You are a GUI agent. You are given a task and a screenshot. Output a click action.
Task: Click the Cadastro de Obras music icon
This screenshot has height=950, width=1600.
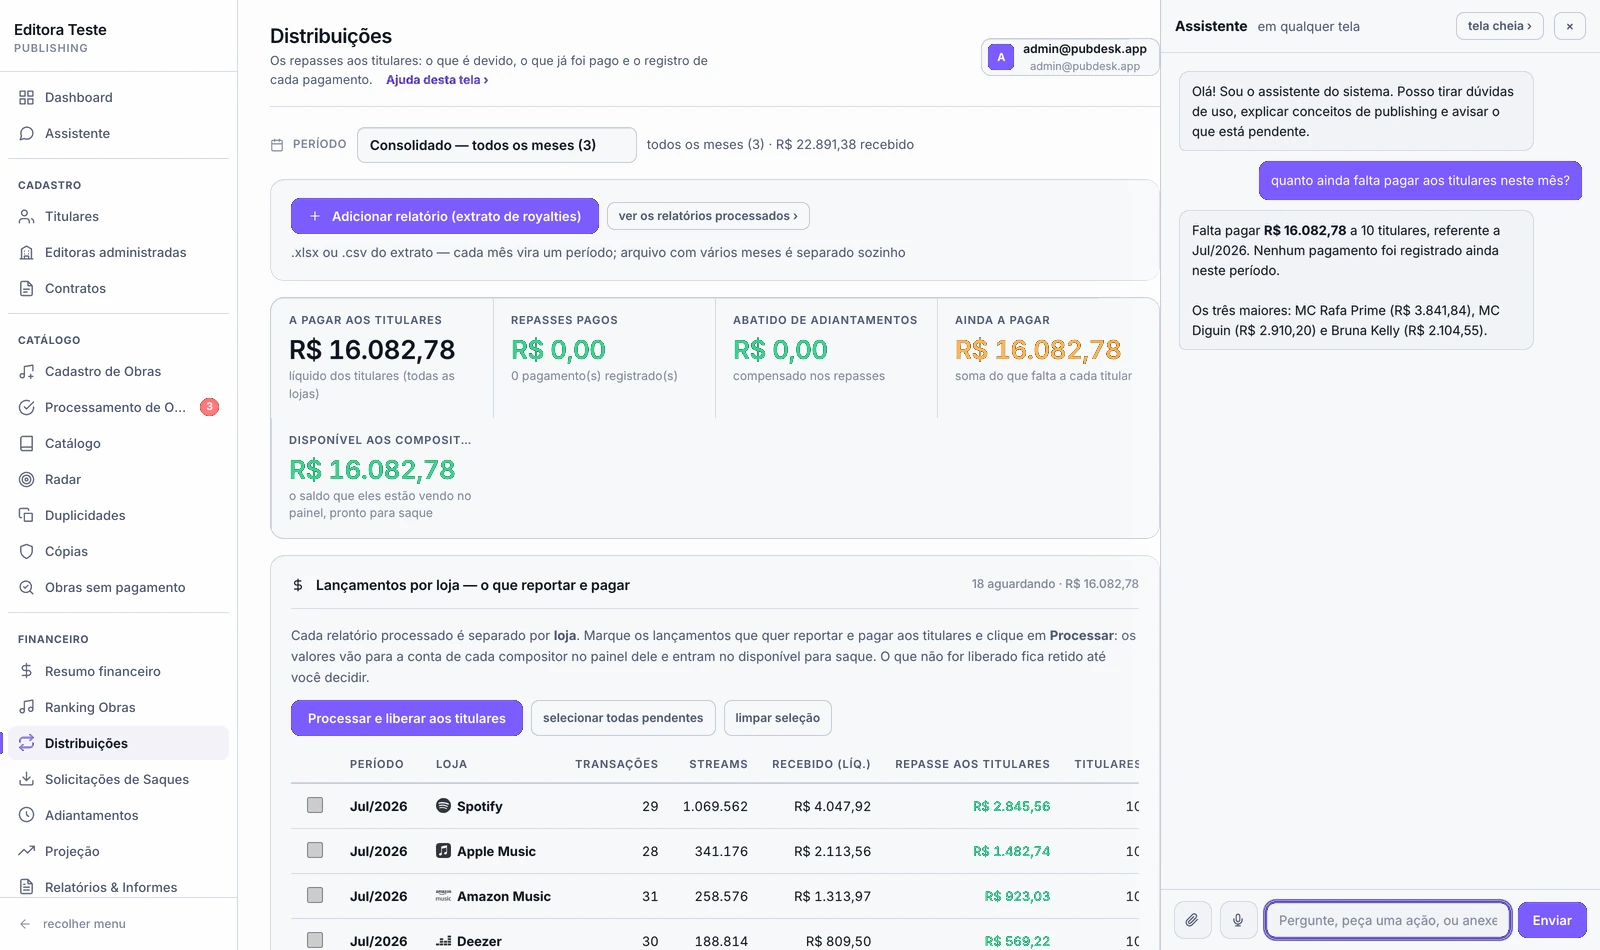coord(27,371)
